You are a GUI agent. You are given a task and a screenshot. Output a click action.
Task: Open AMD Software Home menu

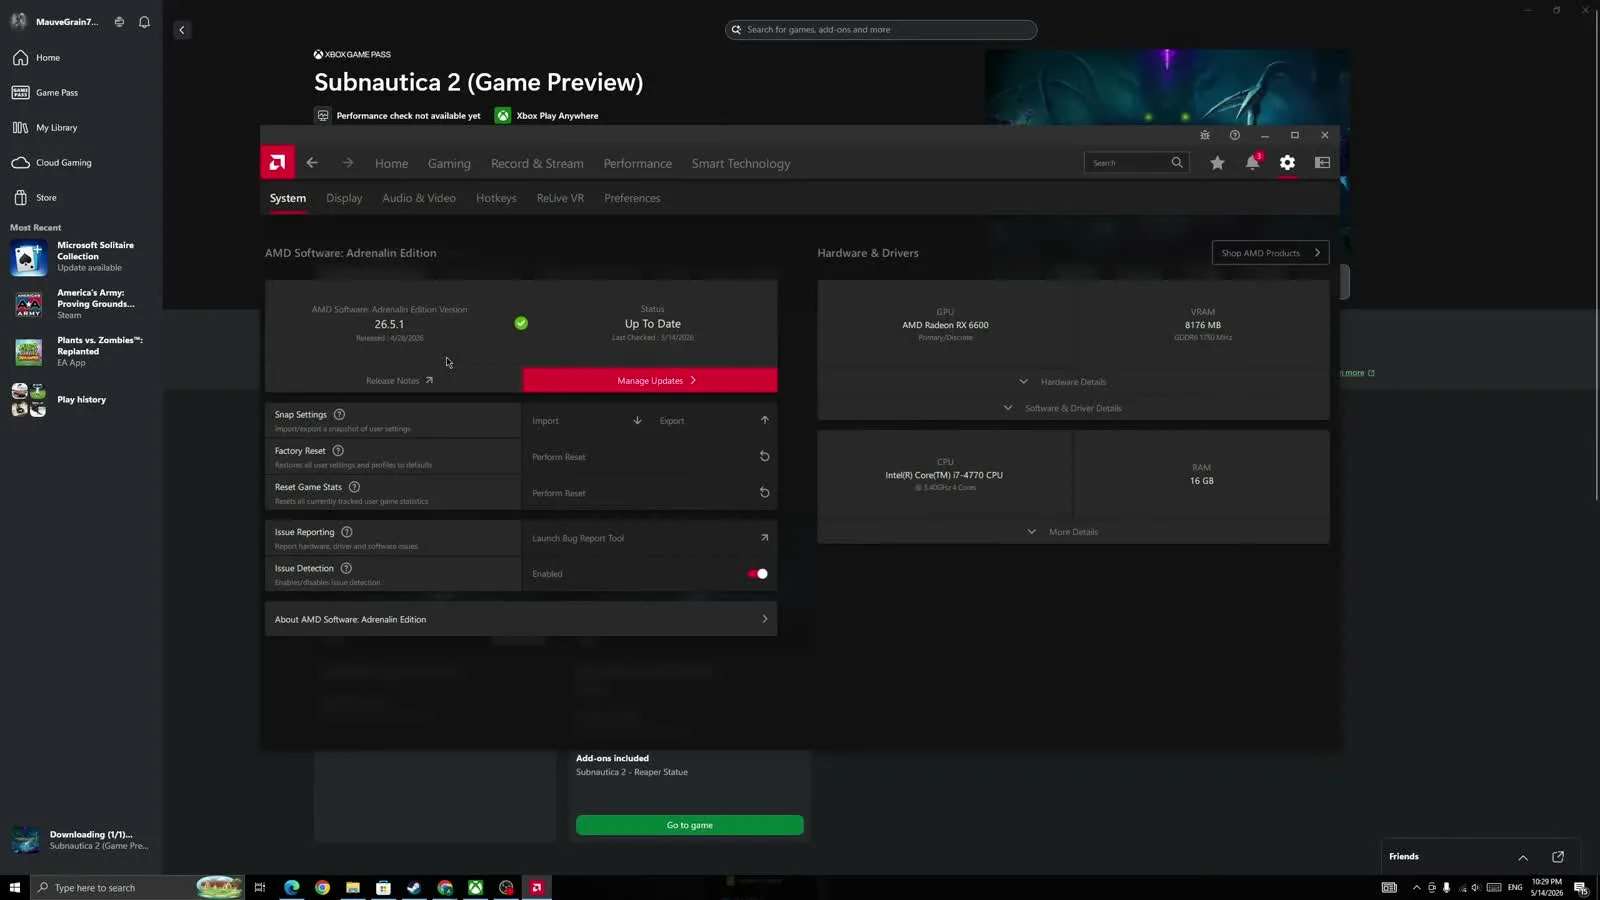point(391,163)
